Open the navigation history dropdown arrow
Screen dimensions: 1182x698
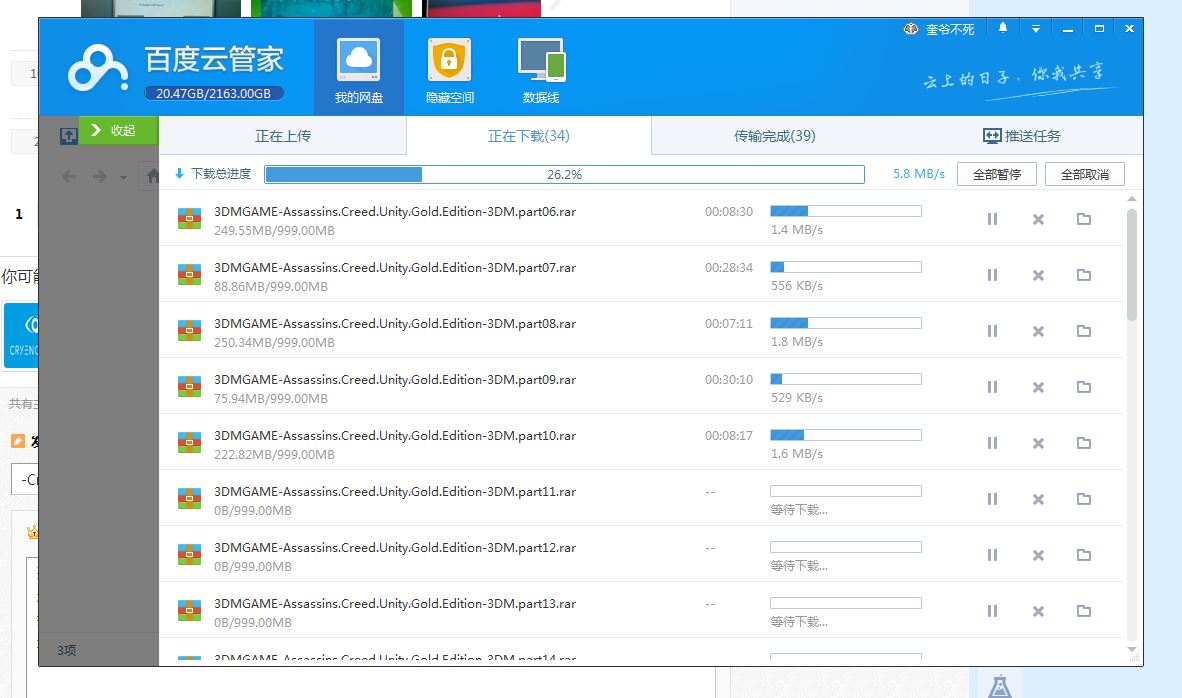tap(123, 178)
